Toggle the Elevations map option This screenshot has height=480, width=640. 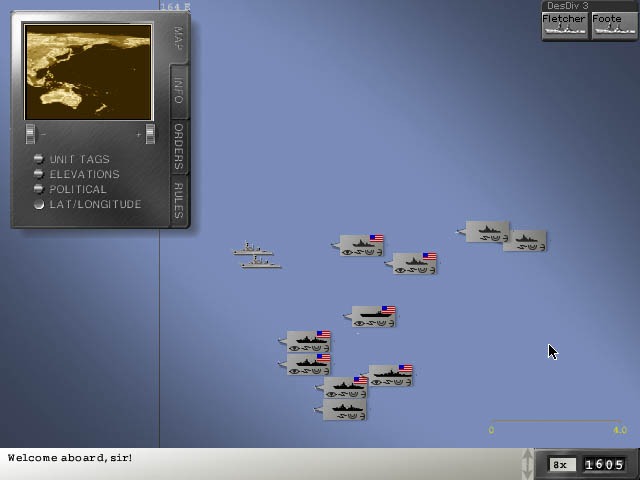click(x=39, y=174)
